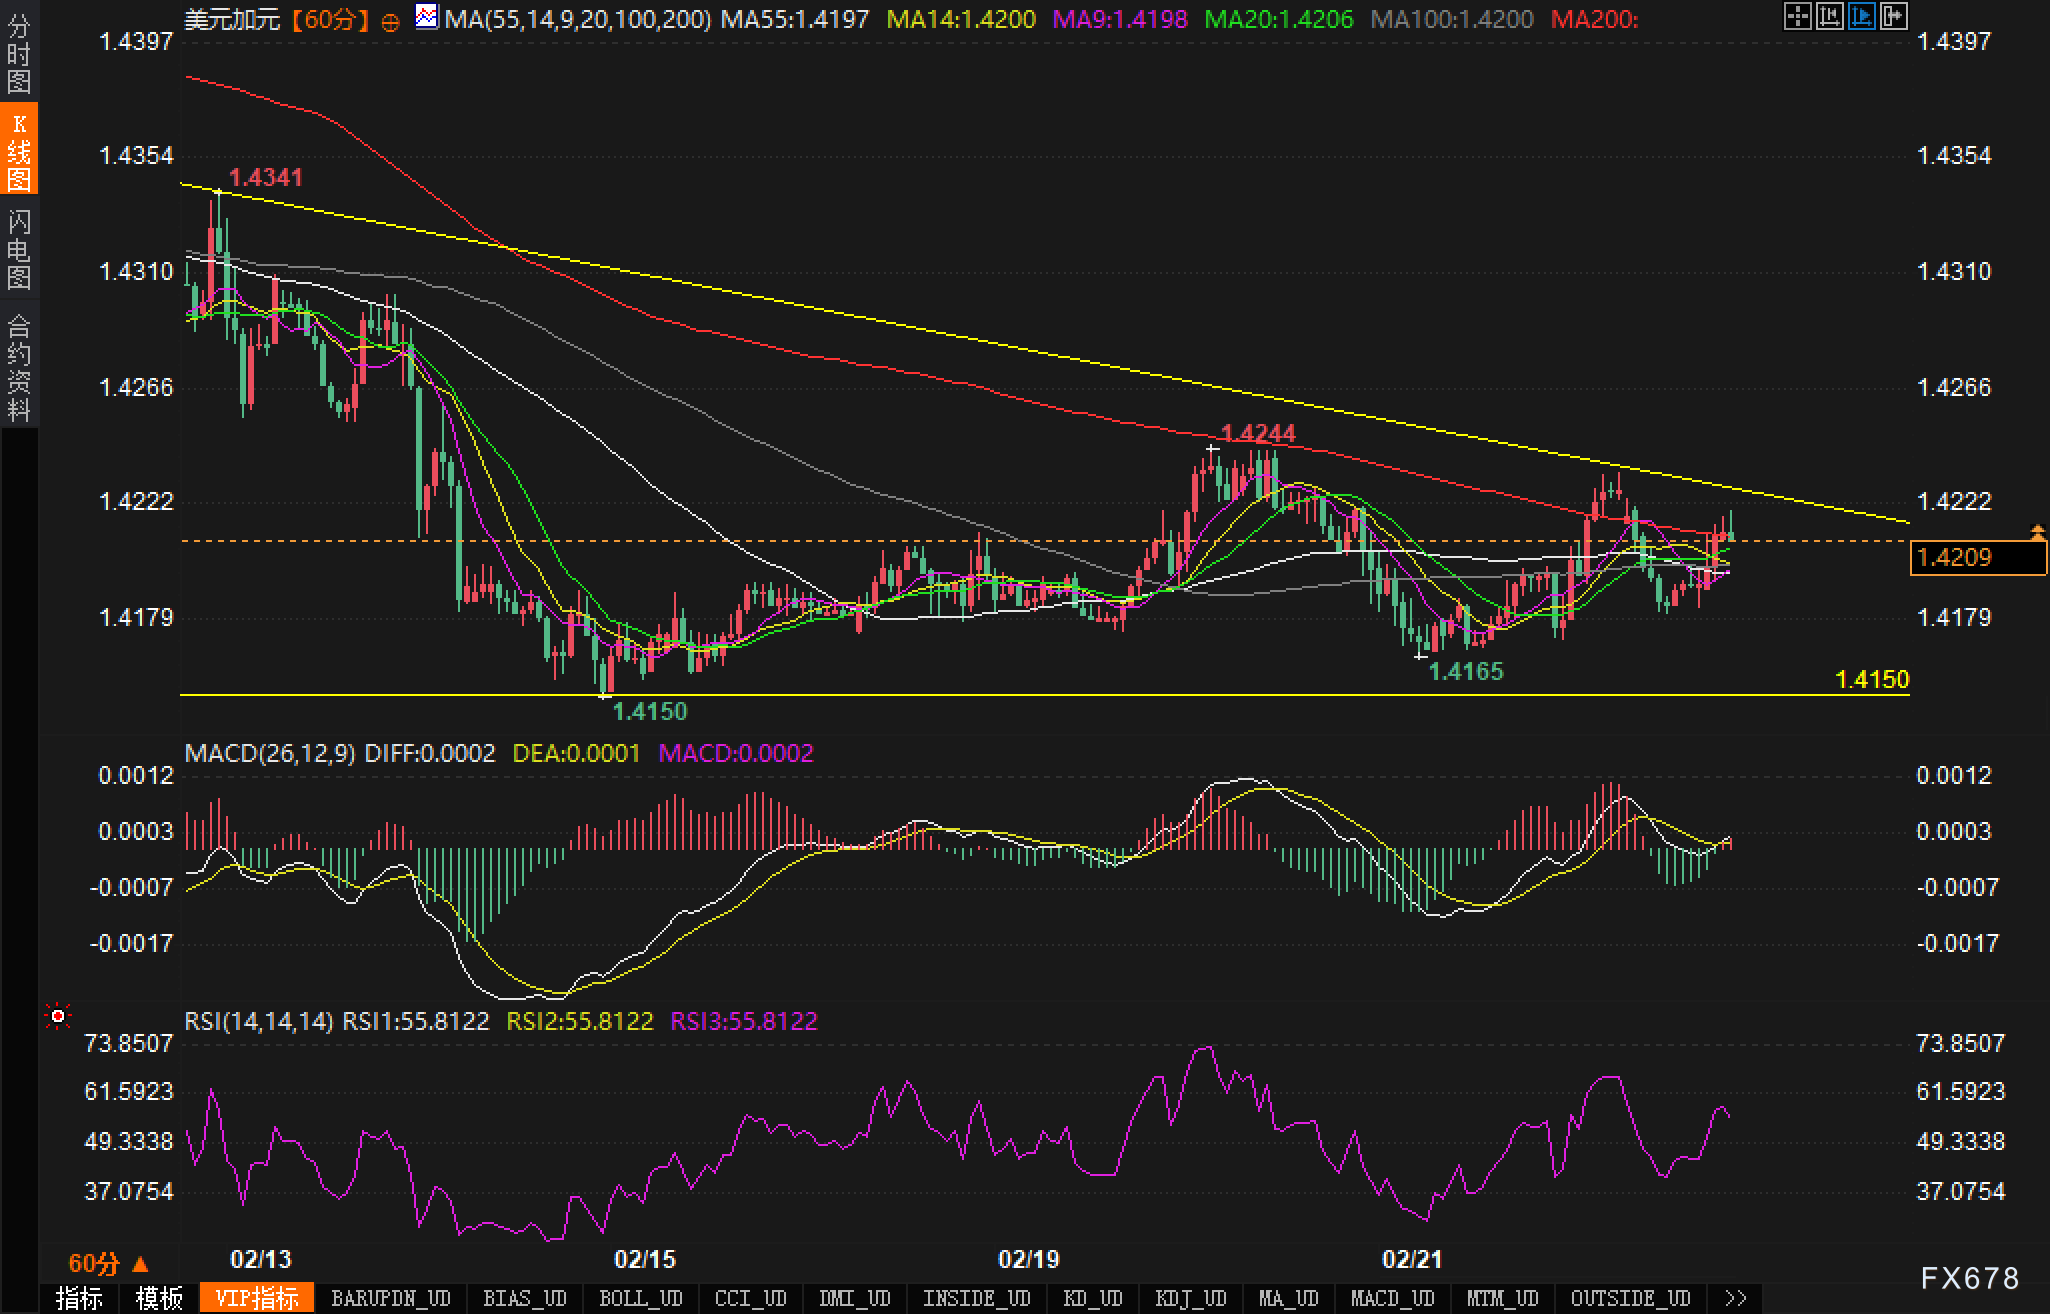This screenshot has height=1314, width=2050.
Task: Expand more indicators with the >> arrows
Action: point(1736,1298)
